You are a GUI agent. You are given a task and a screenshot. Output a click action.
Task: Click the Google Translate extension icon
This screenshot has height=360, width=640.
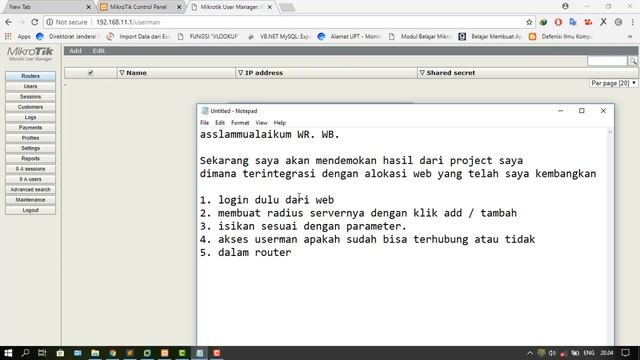click(573, 22)
